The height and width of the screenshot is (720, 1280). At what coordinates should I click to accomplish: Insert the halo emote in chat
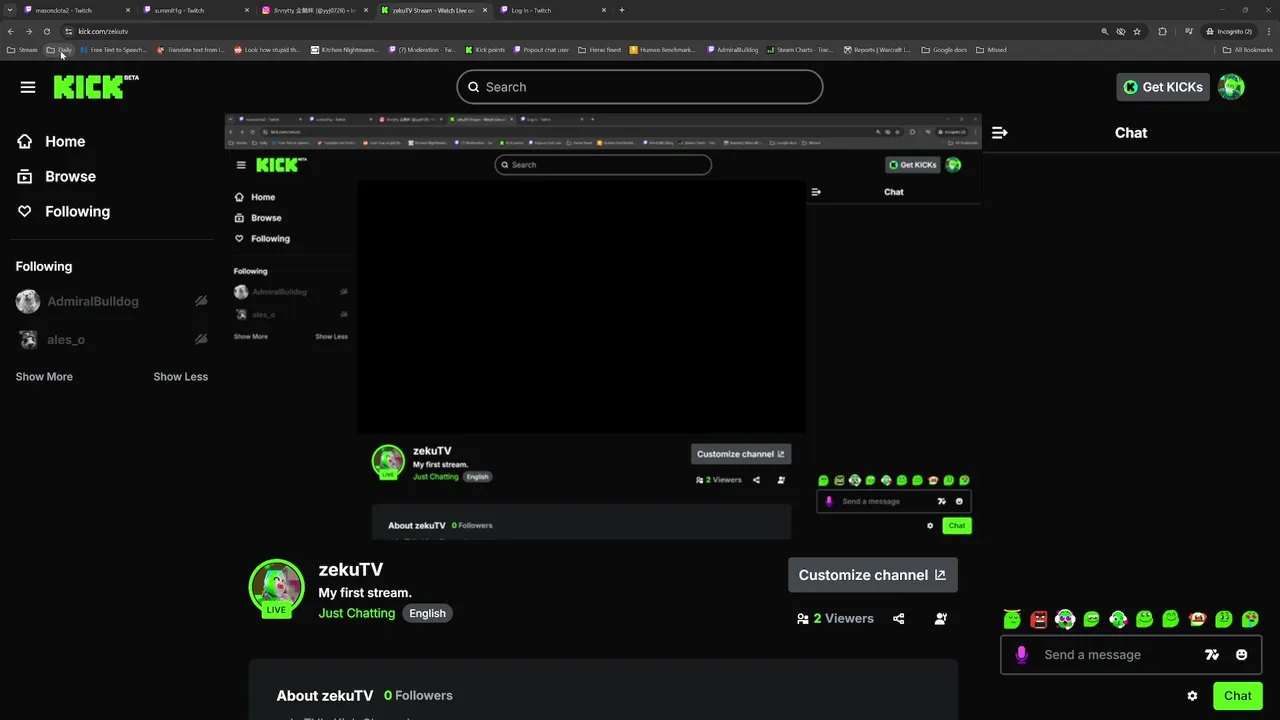click(x=1012, y=620)
